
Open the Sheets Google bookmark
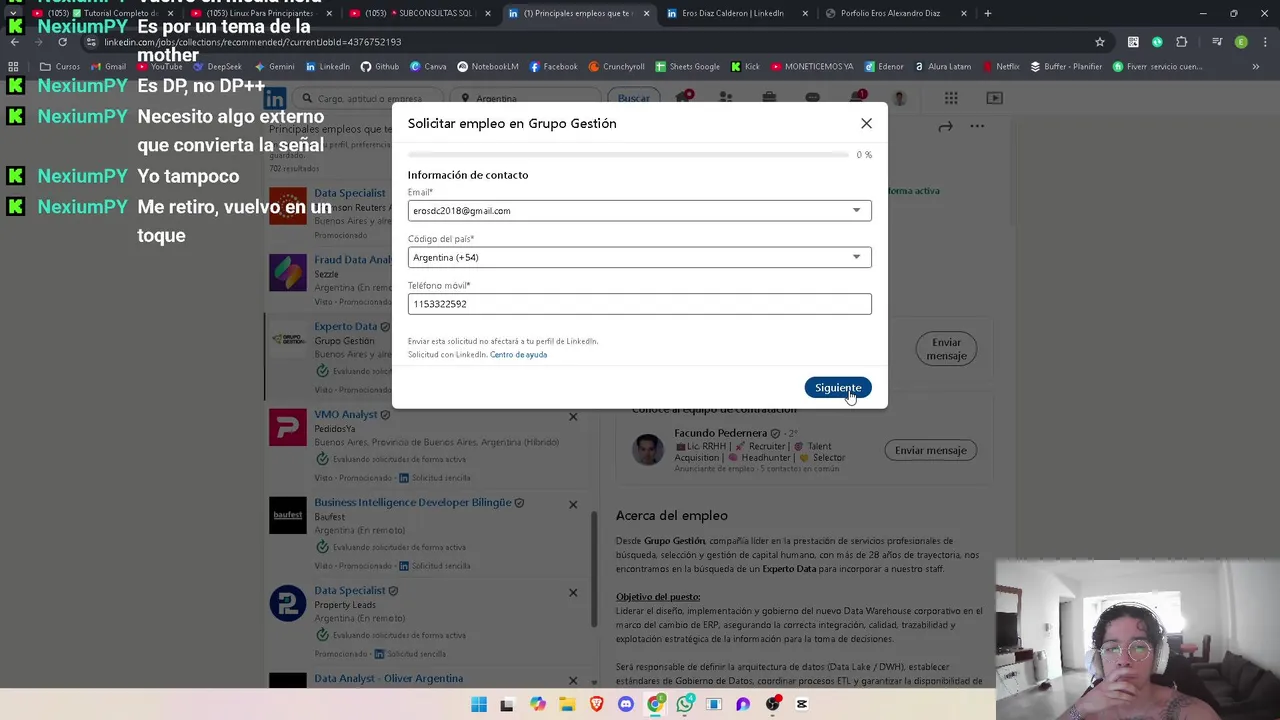click(687, 67)
